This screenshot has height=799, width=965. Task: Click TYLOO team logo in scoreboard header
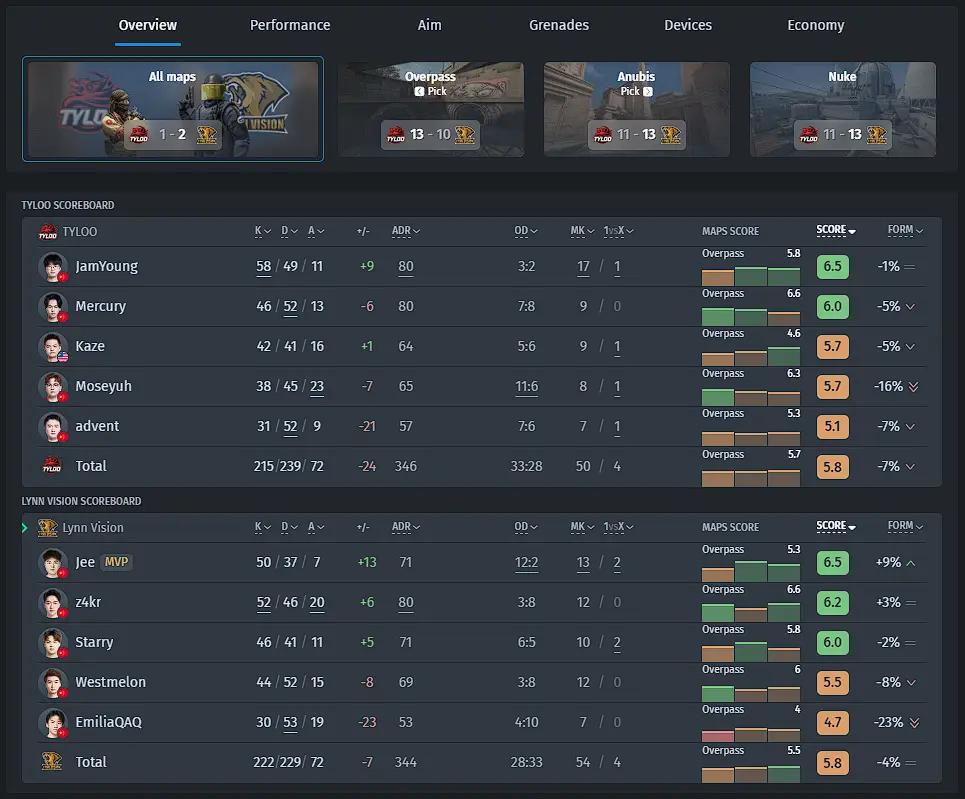[x=47, y=232]
